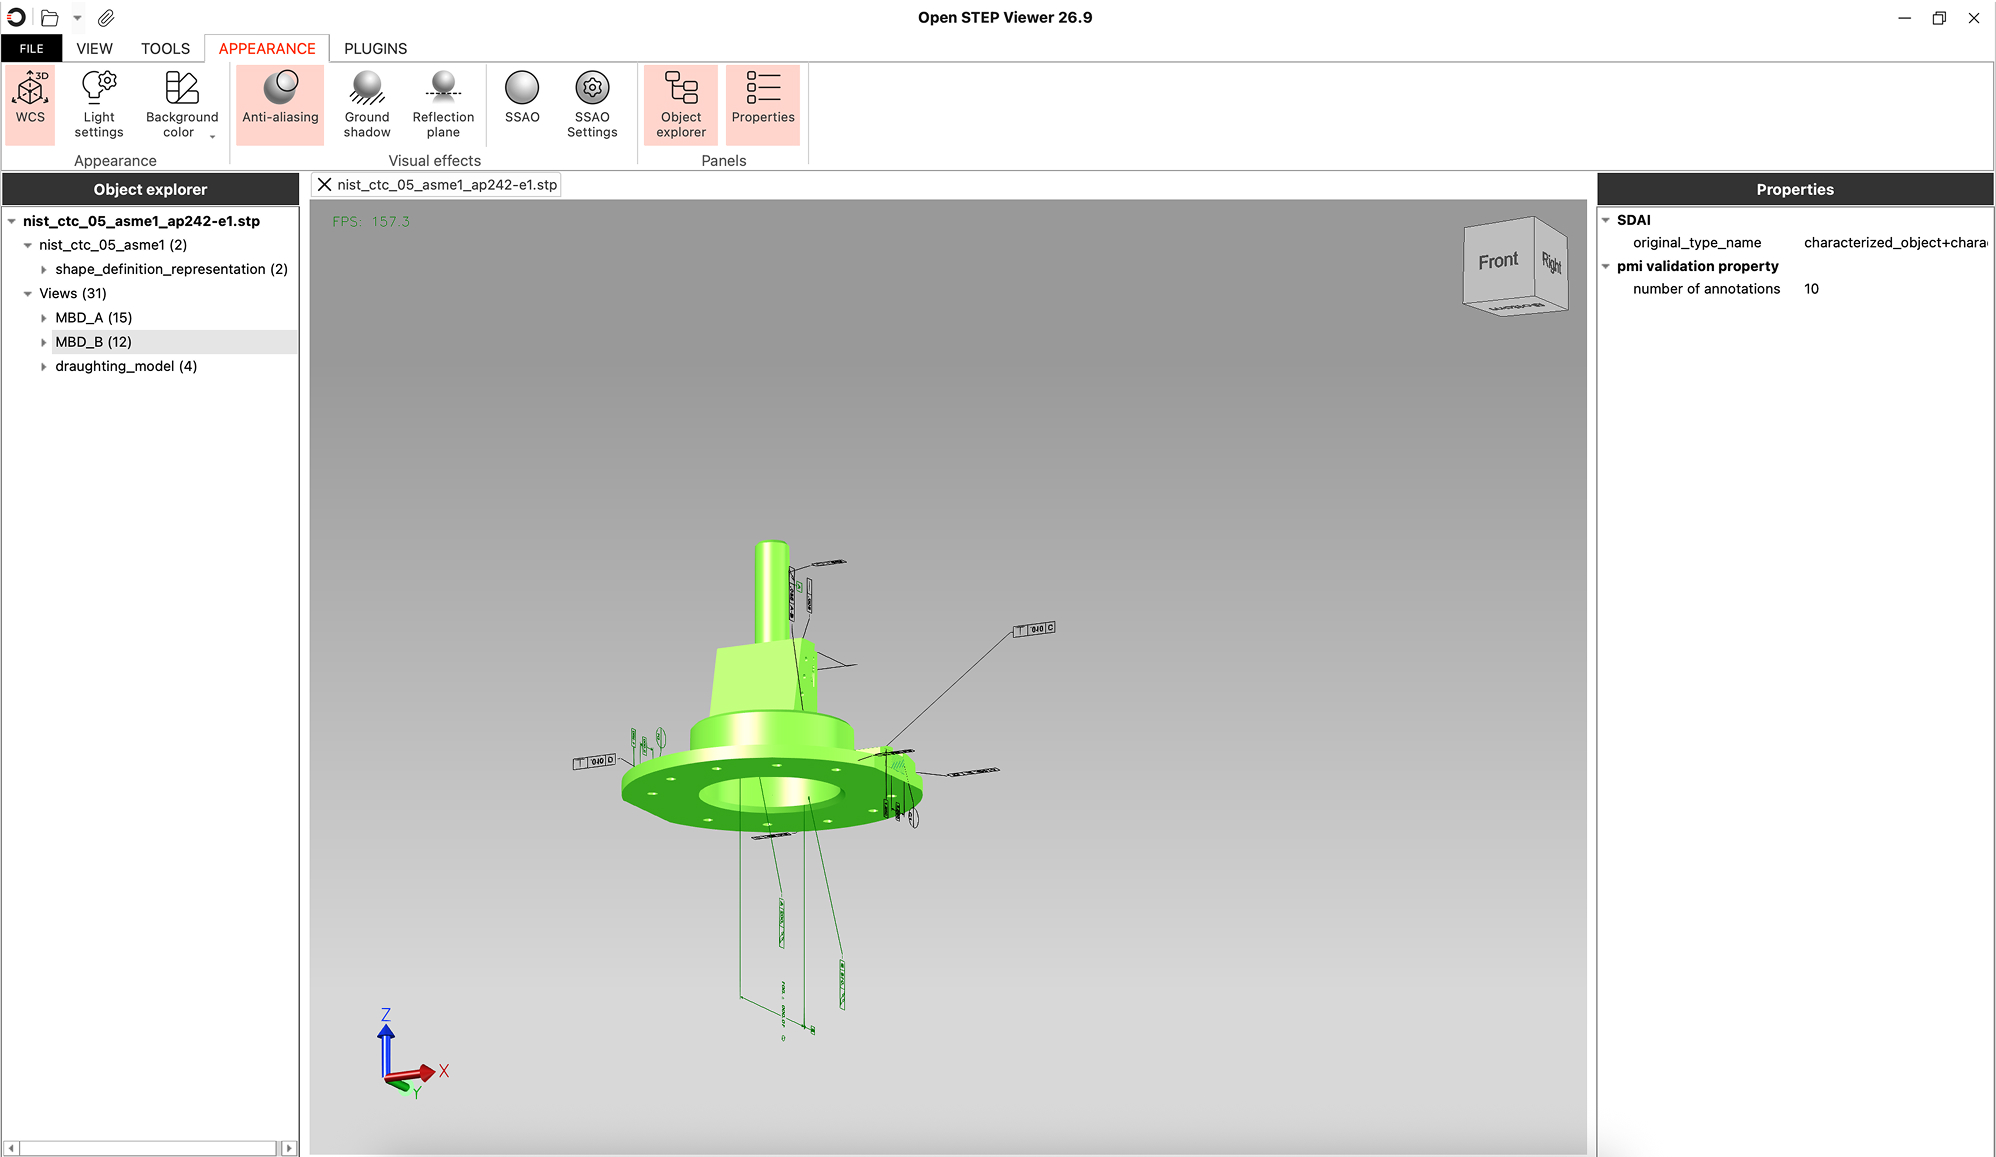Toggle the WCS 3D axes display
Screen dimensions: 1996x1157
[30, 101]
